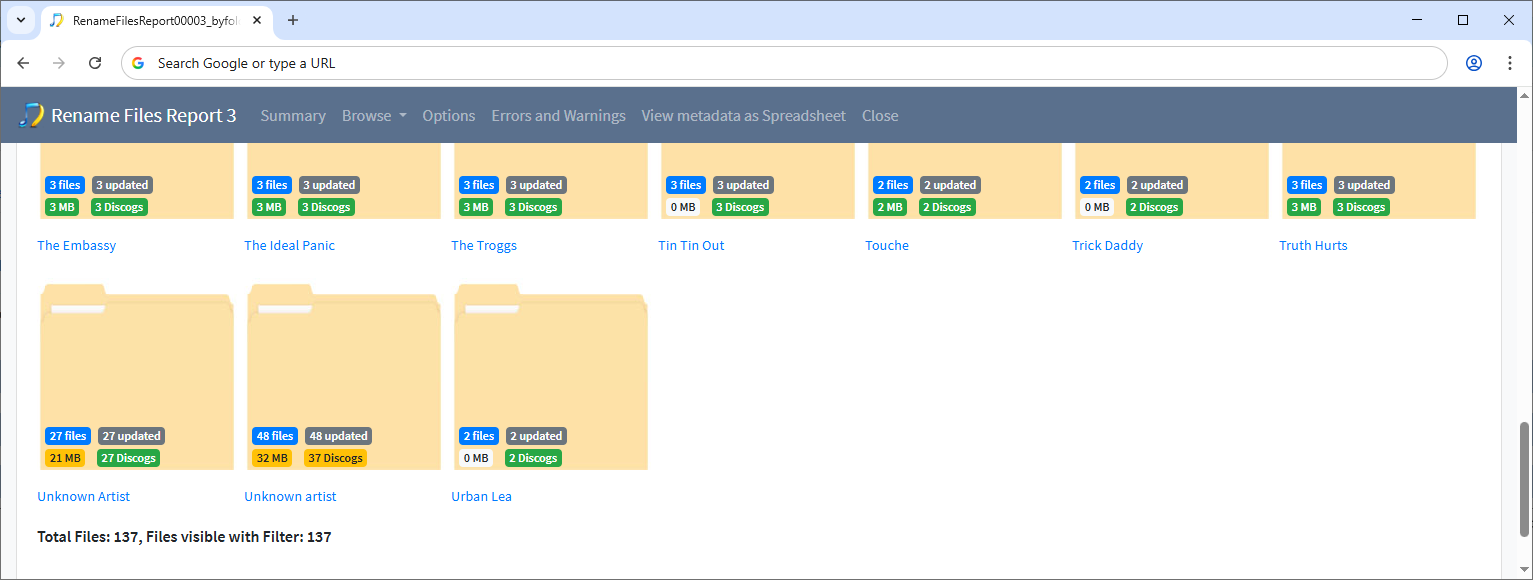The height and width of the screenshot is (580, 1533).
Task: Open the Urban Lea folder link
Action: [x=482, y=496]
